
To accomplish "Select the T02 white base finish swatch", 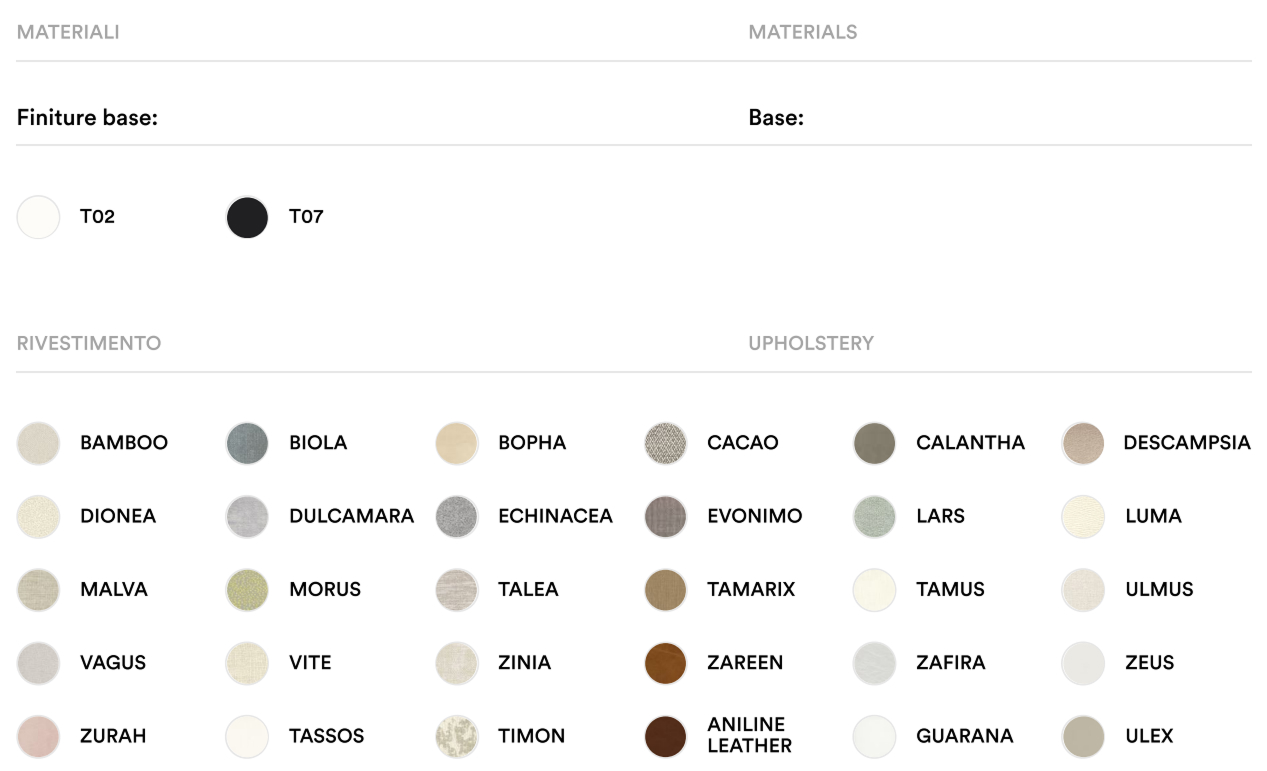I will (x=38, y=217).
